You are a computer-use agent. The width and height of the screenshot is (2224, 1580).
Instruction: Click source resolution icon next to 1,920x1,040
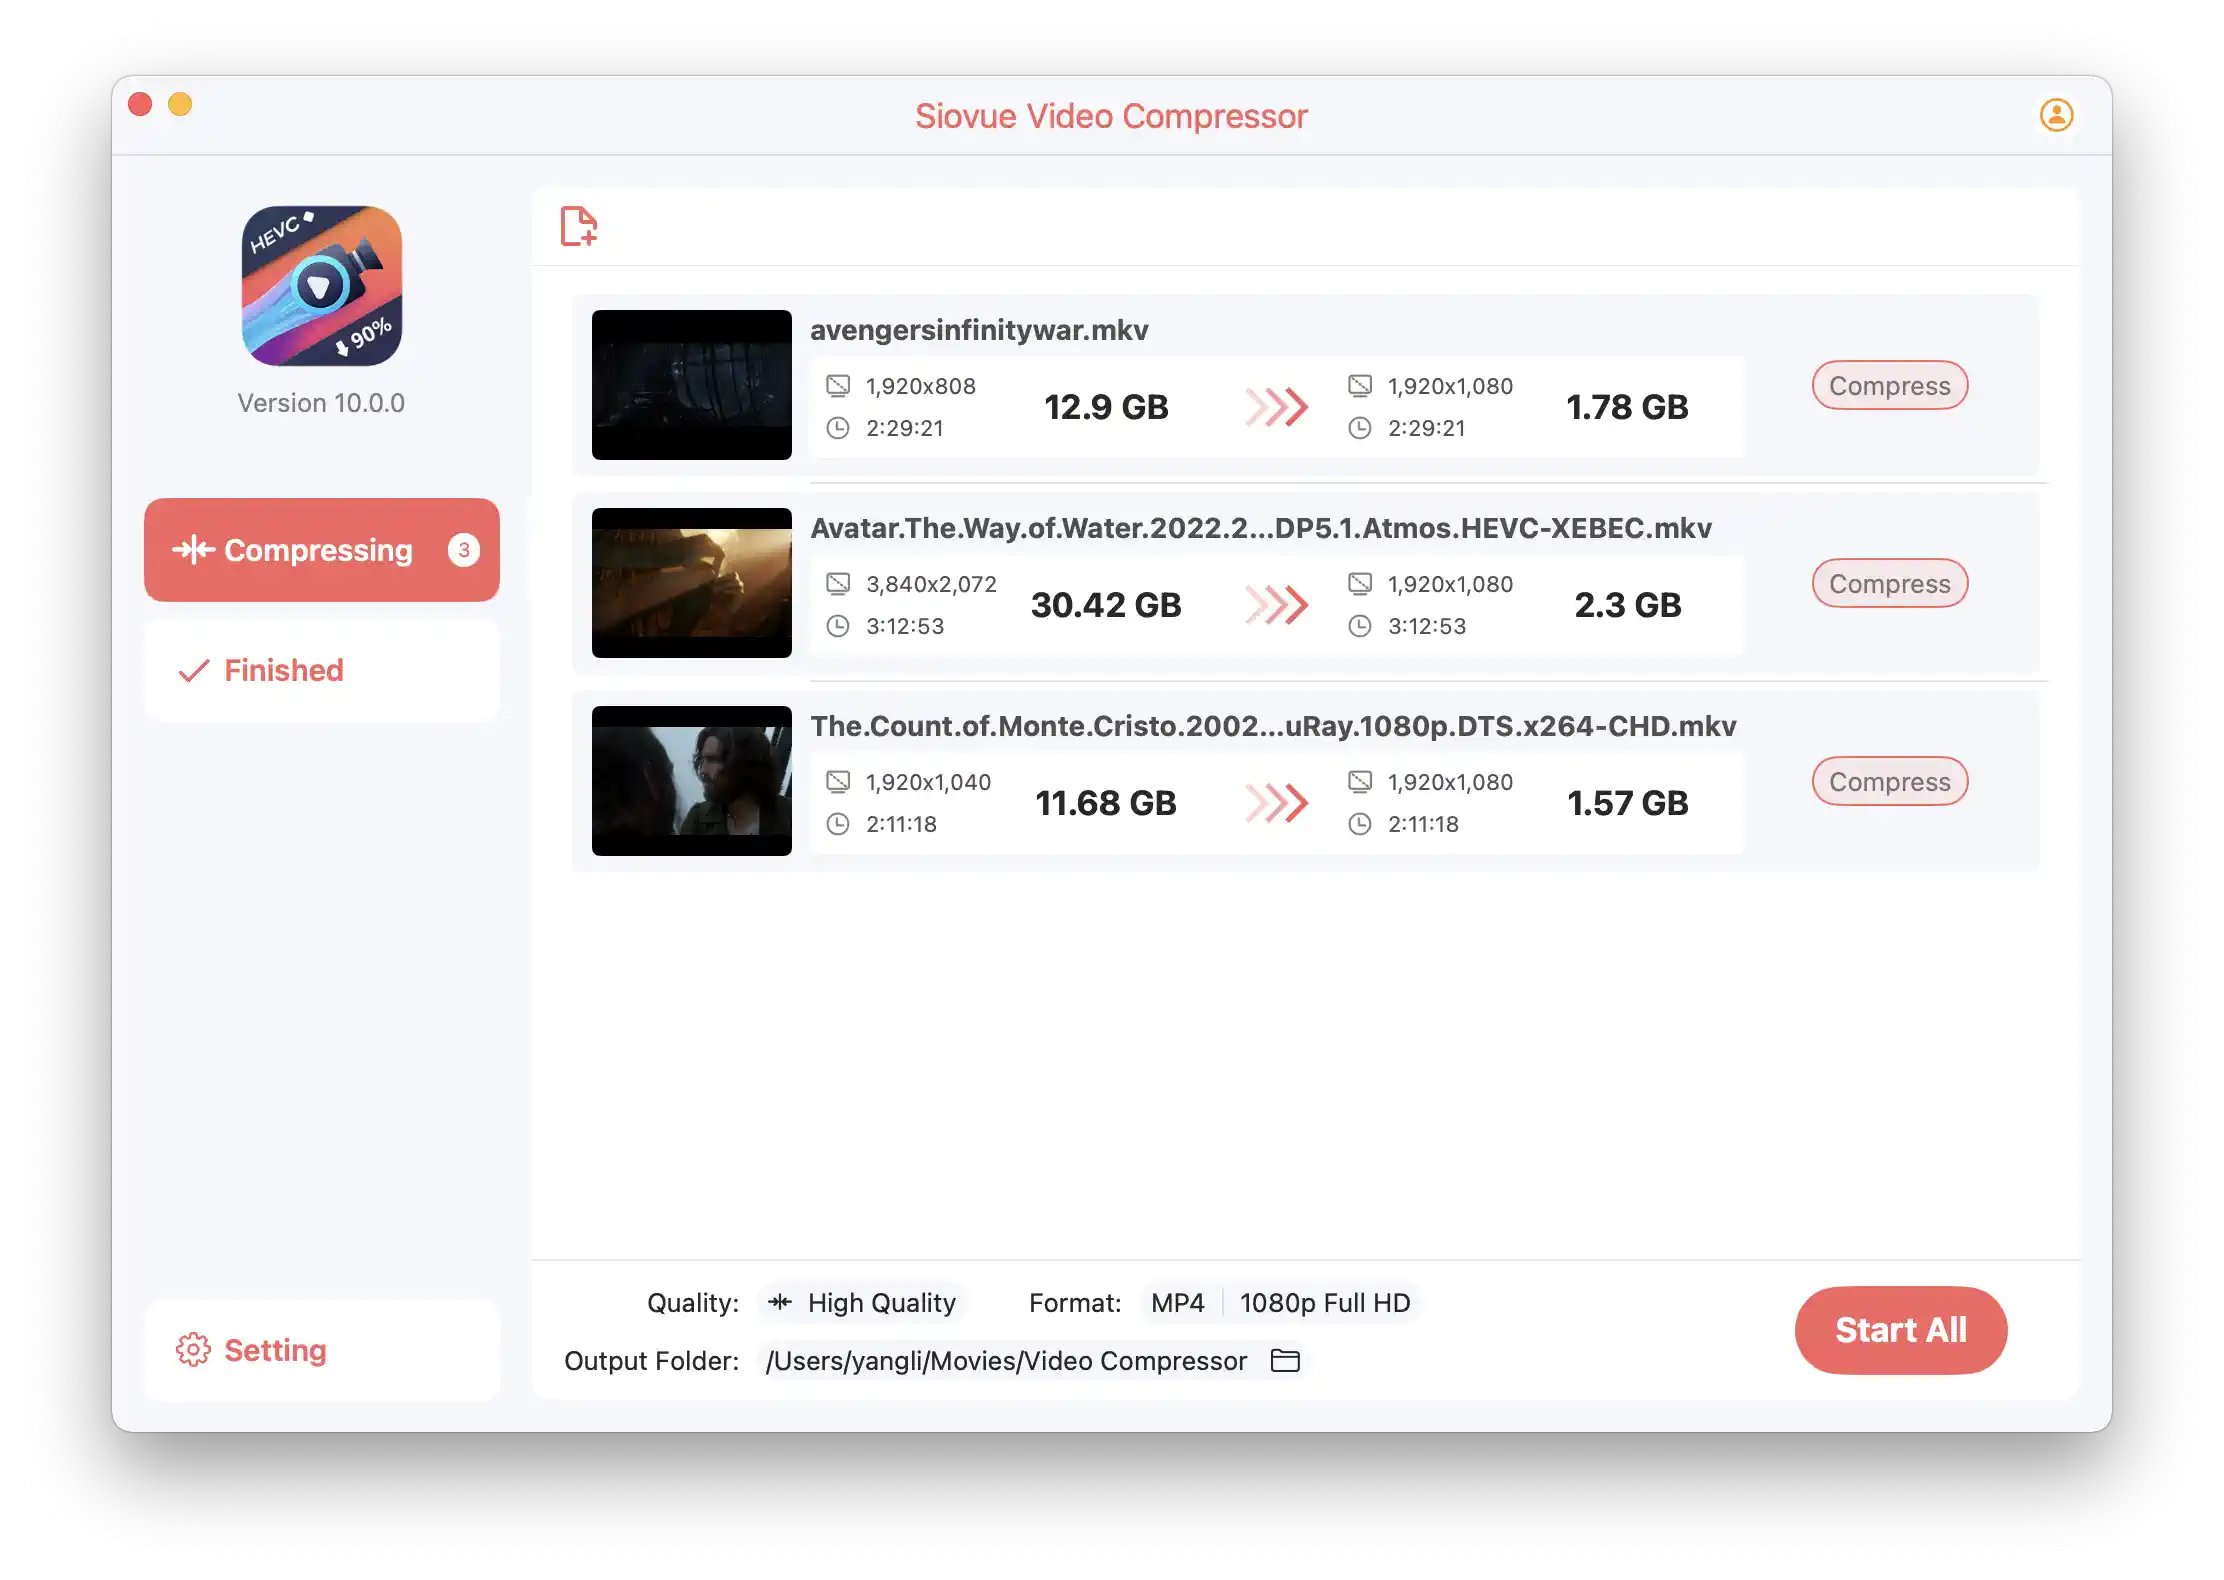pyautogui.click(x=838, y=781)
